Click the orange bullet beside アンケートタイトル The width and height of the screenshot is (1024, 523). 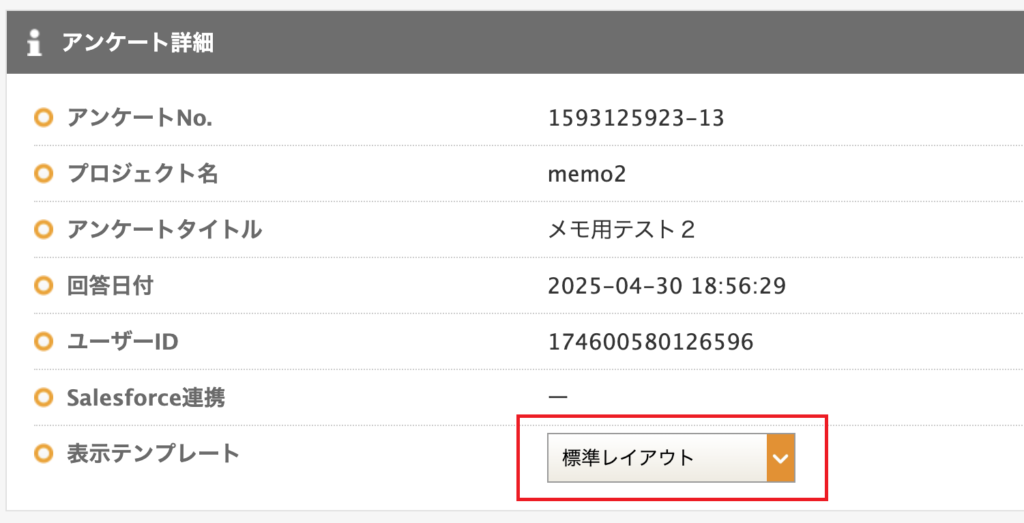[x=42, y=230]
